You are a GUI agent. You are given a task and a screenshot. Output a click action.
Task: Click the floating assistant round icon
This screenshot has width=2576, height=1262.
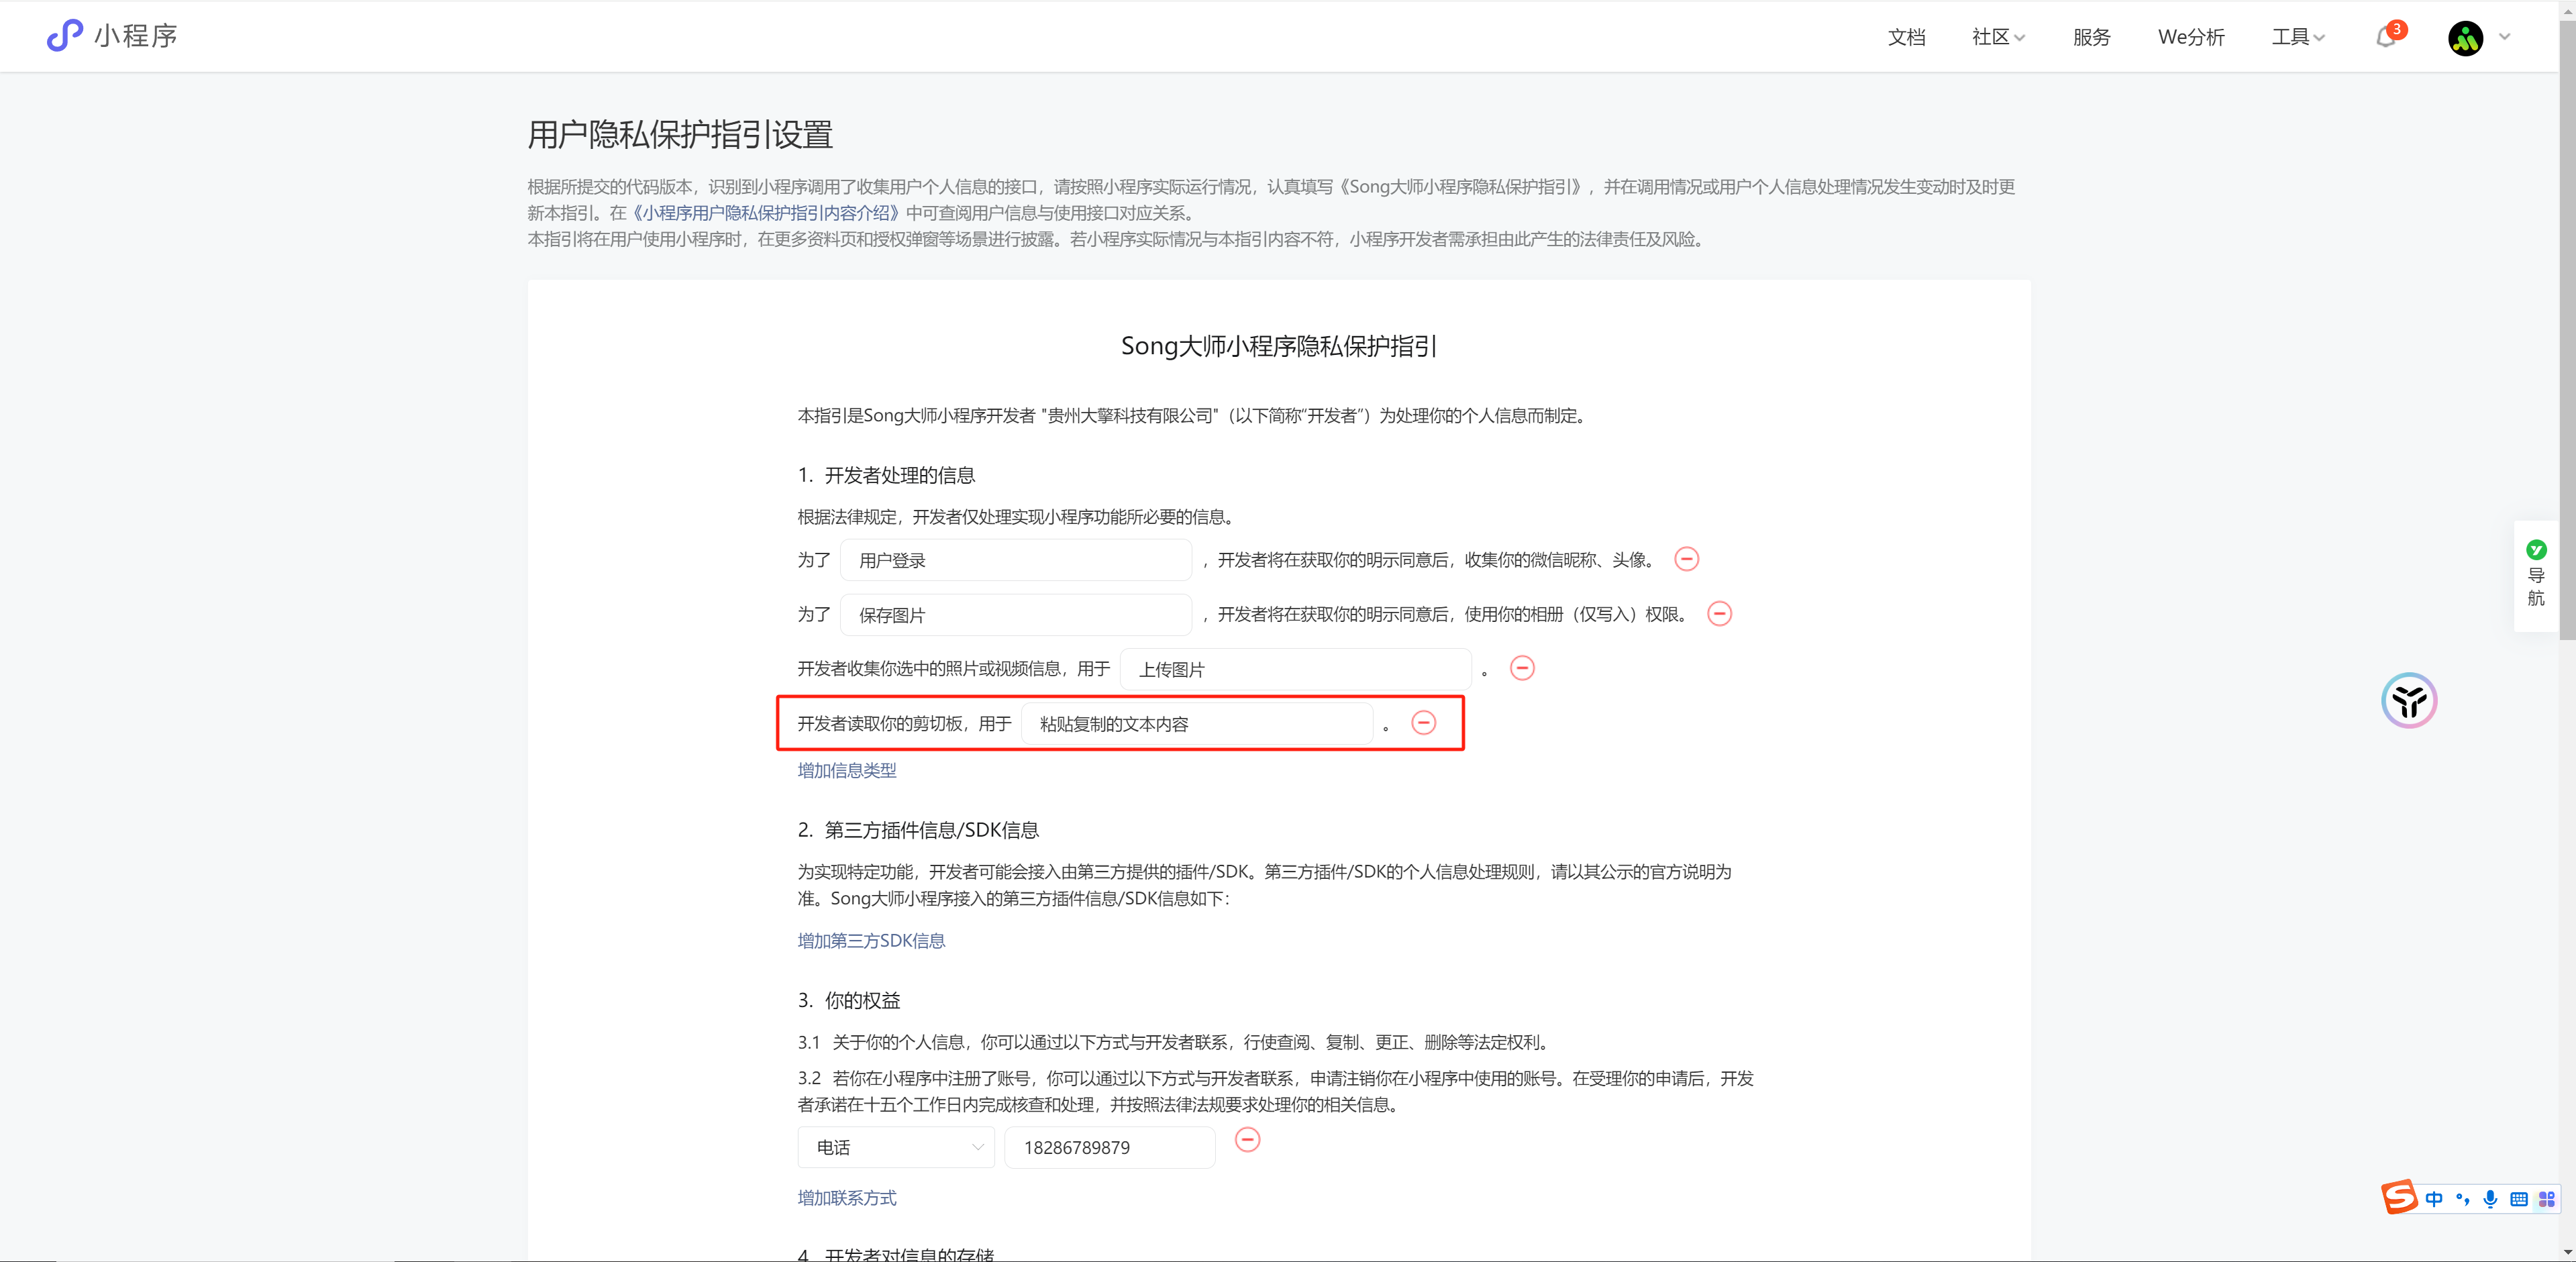pyautogui.click(x=2408, y=700)
